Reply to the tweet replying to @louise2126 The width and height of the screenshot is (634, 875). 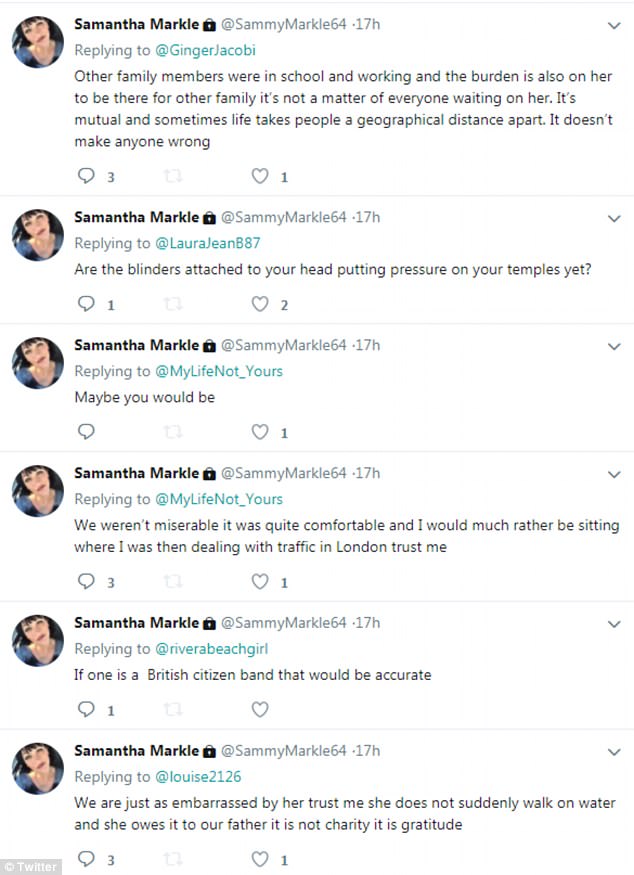[86, 858]
